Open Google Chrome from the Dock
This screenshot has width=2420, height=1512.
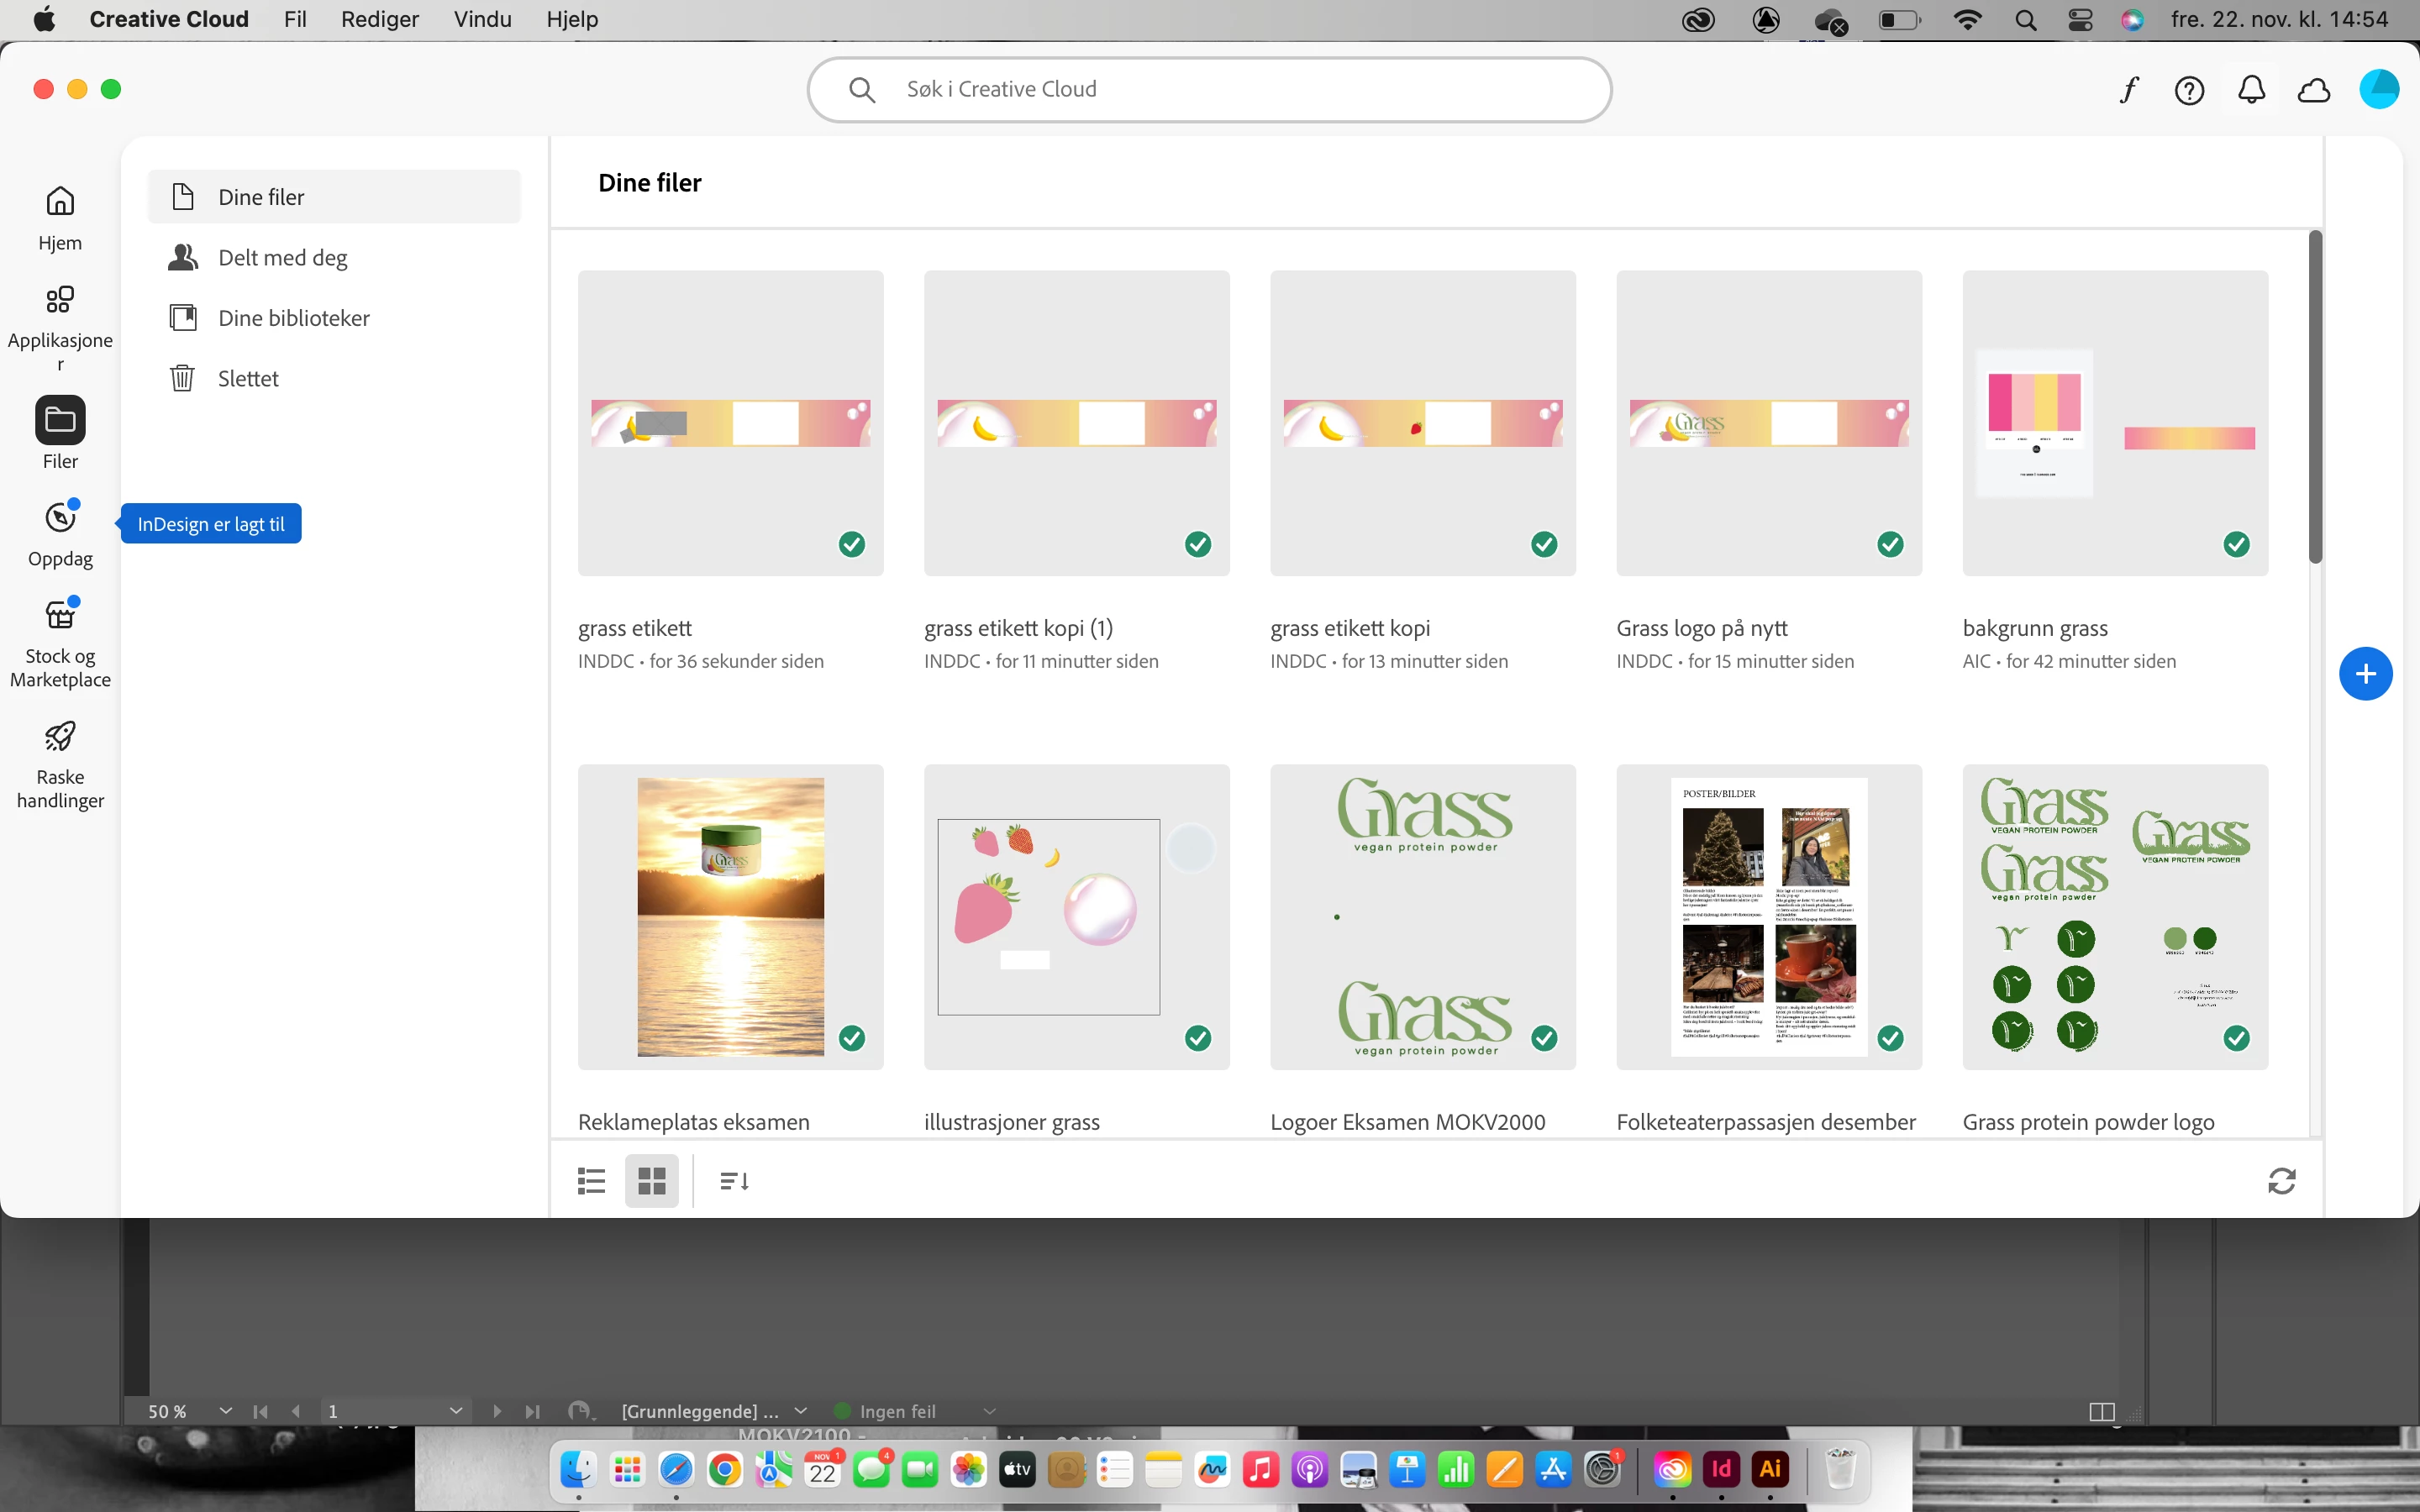point(725,1469)
